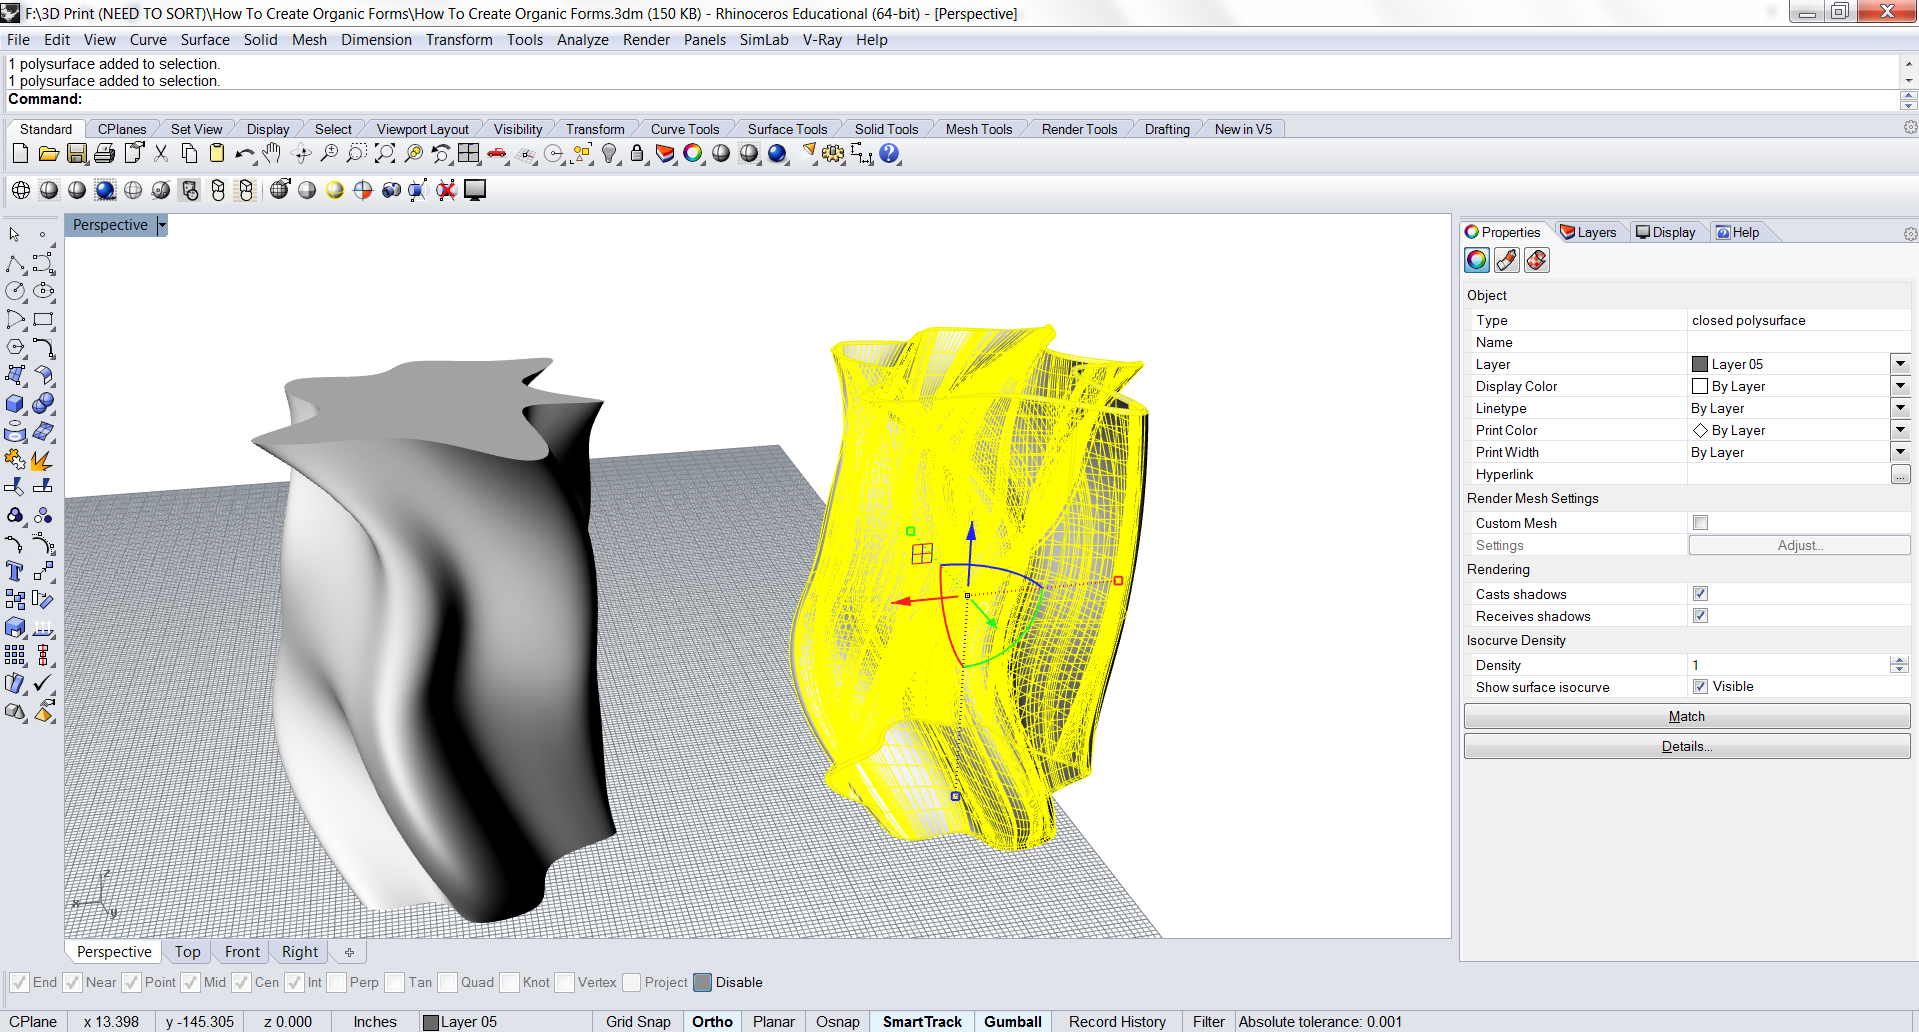Click the four-viewport layout icon
Viewport: 1919px width, 1032px height.
(469, 154)
